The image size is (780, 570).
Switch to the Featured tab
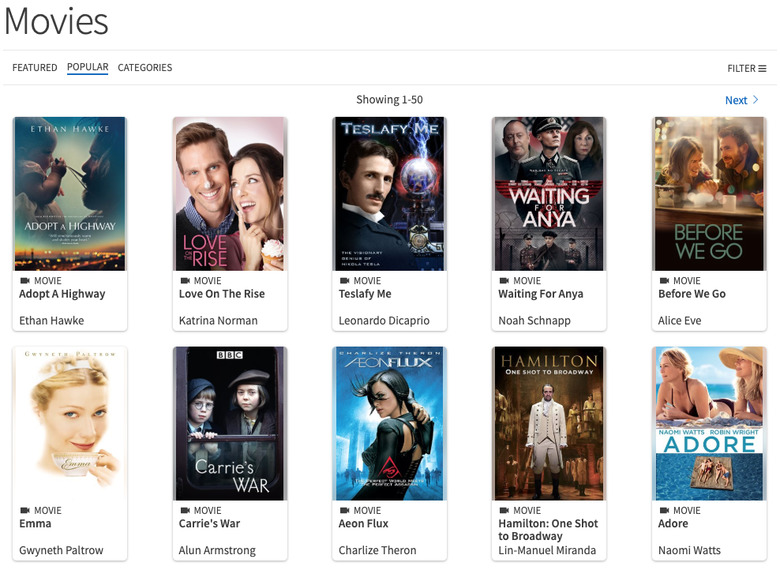(x=35, y=68)
